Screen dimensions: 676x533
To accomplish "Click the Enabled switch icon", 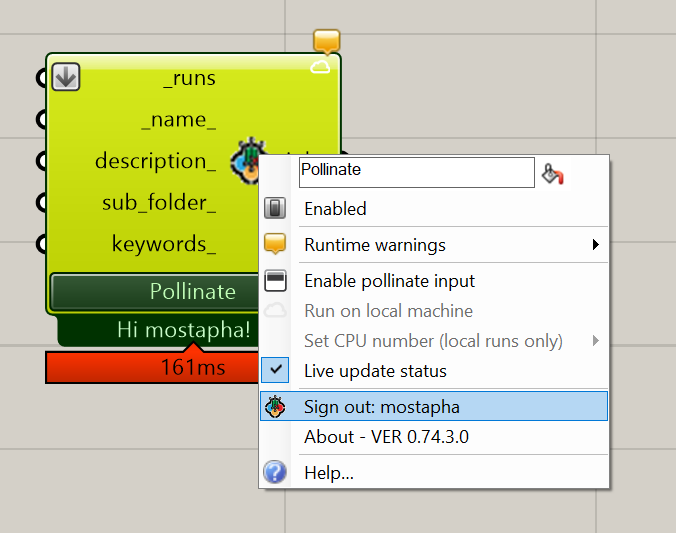I will click(x=275, y=208).
